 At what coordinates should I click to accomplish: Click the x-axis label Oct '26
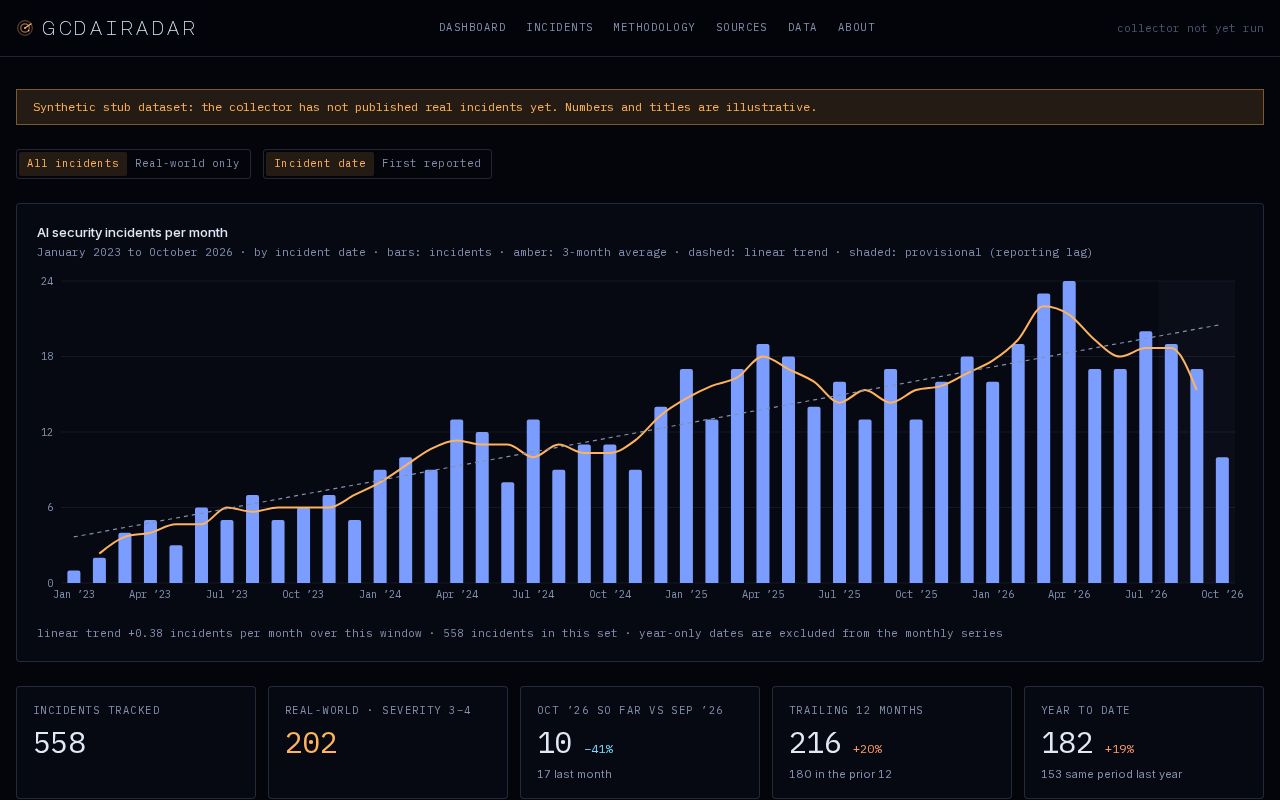1222,595
